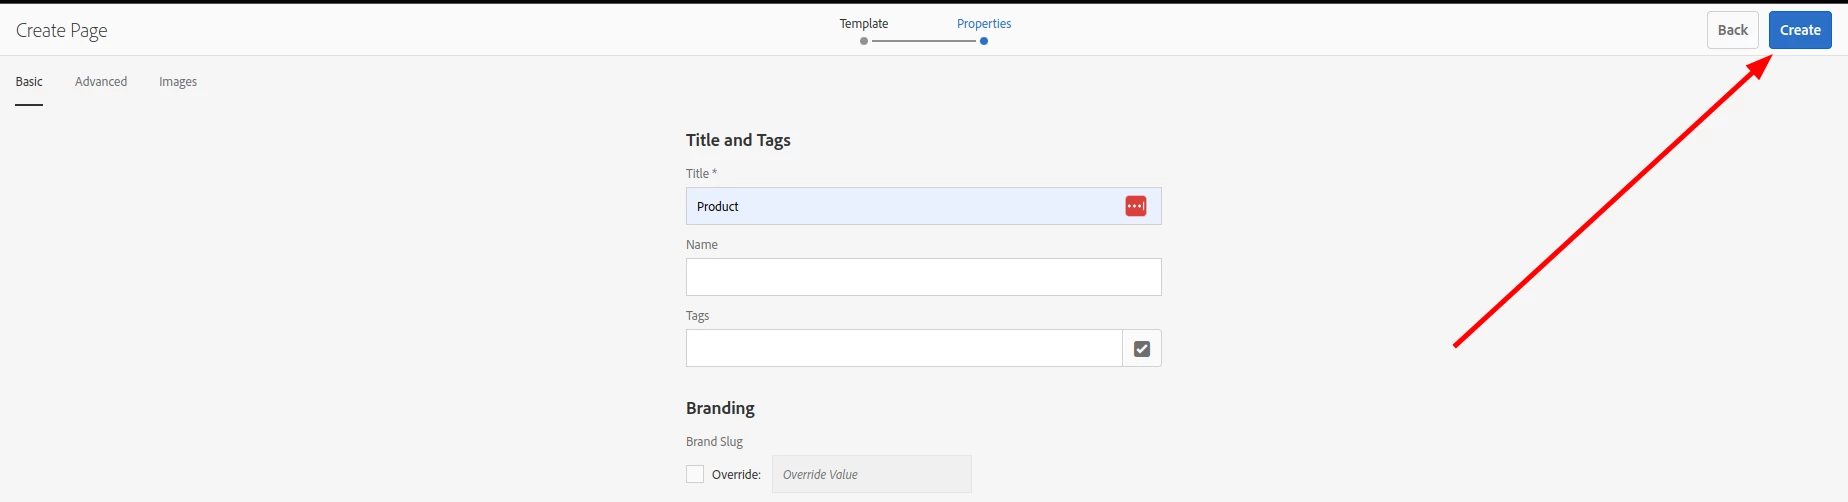Click the blue Create button
The image size is (1848, 502).
click(1800, 30)
